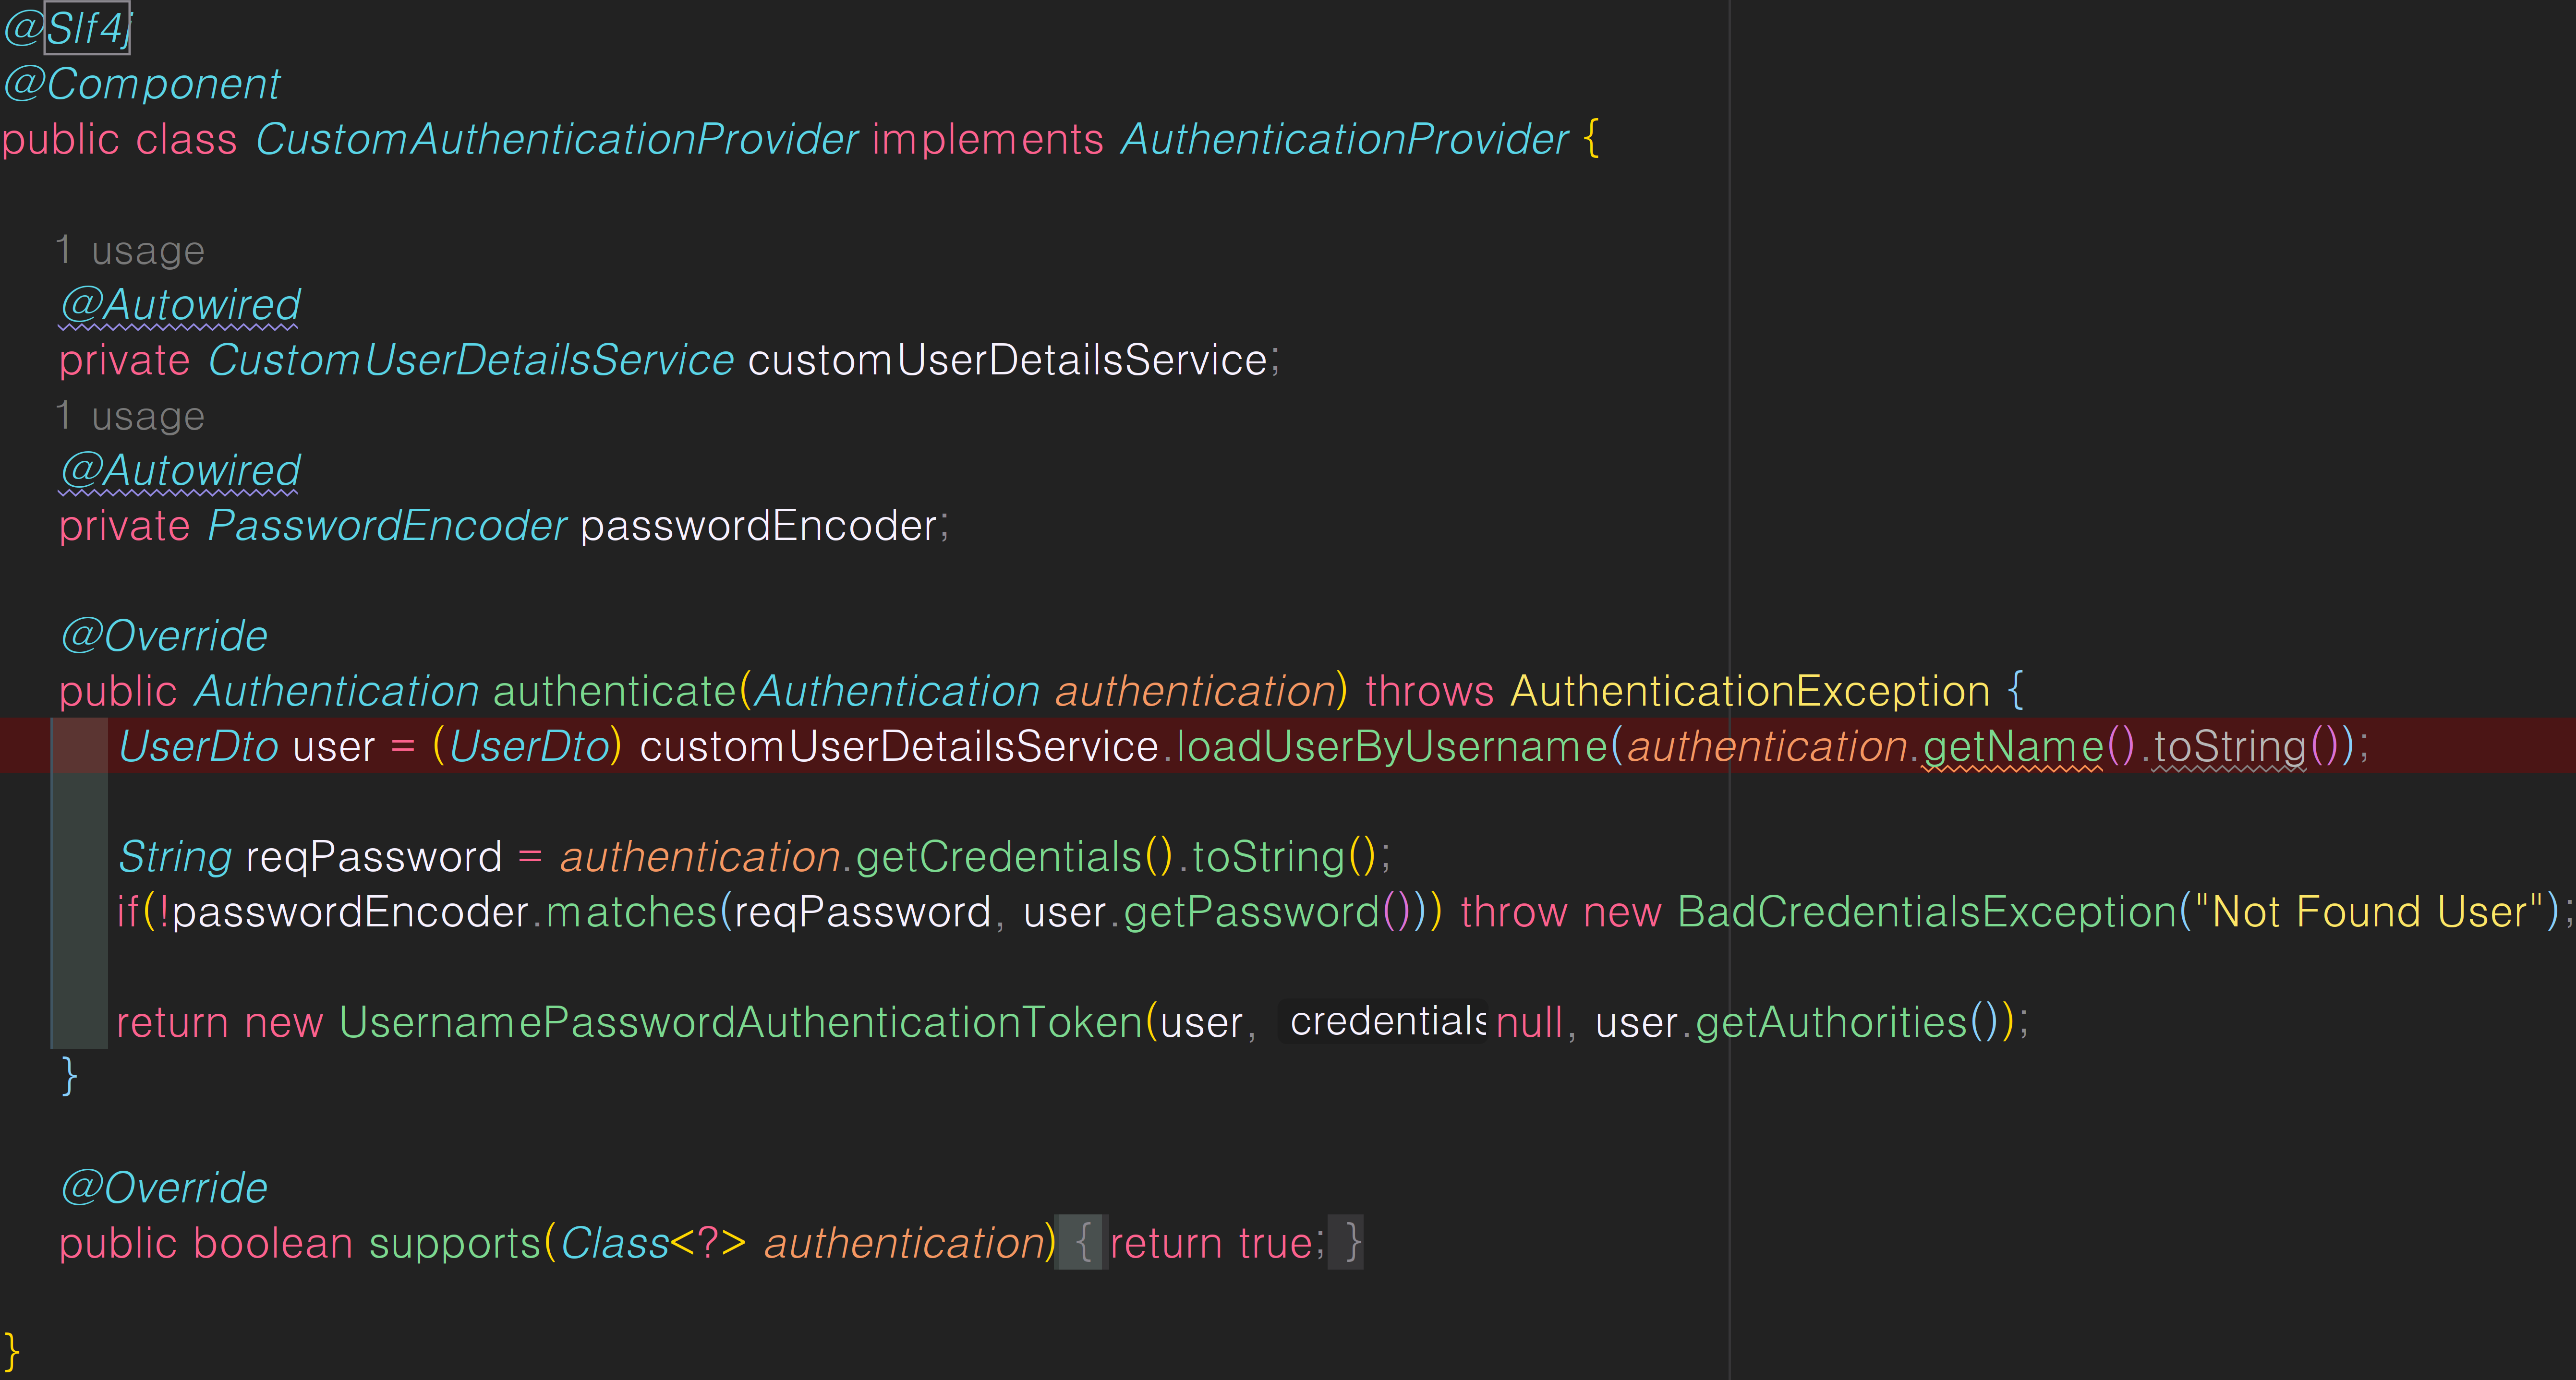Click the matches method call
Image resolution: width=2576 pixels, height=1380 pixels.
coord(632,912)
